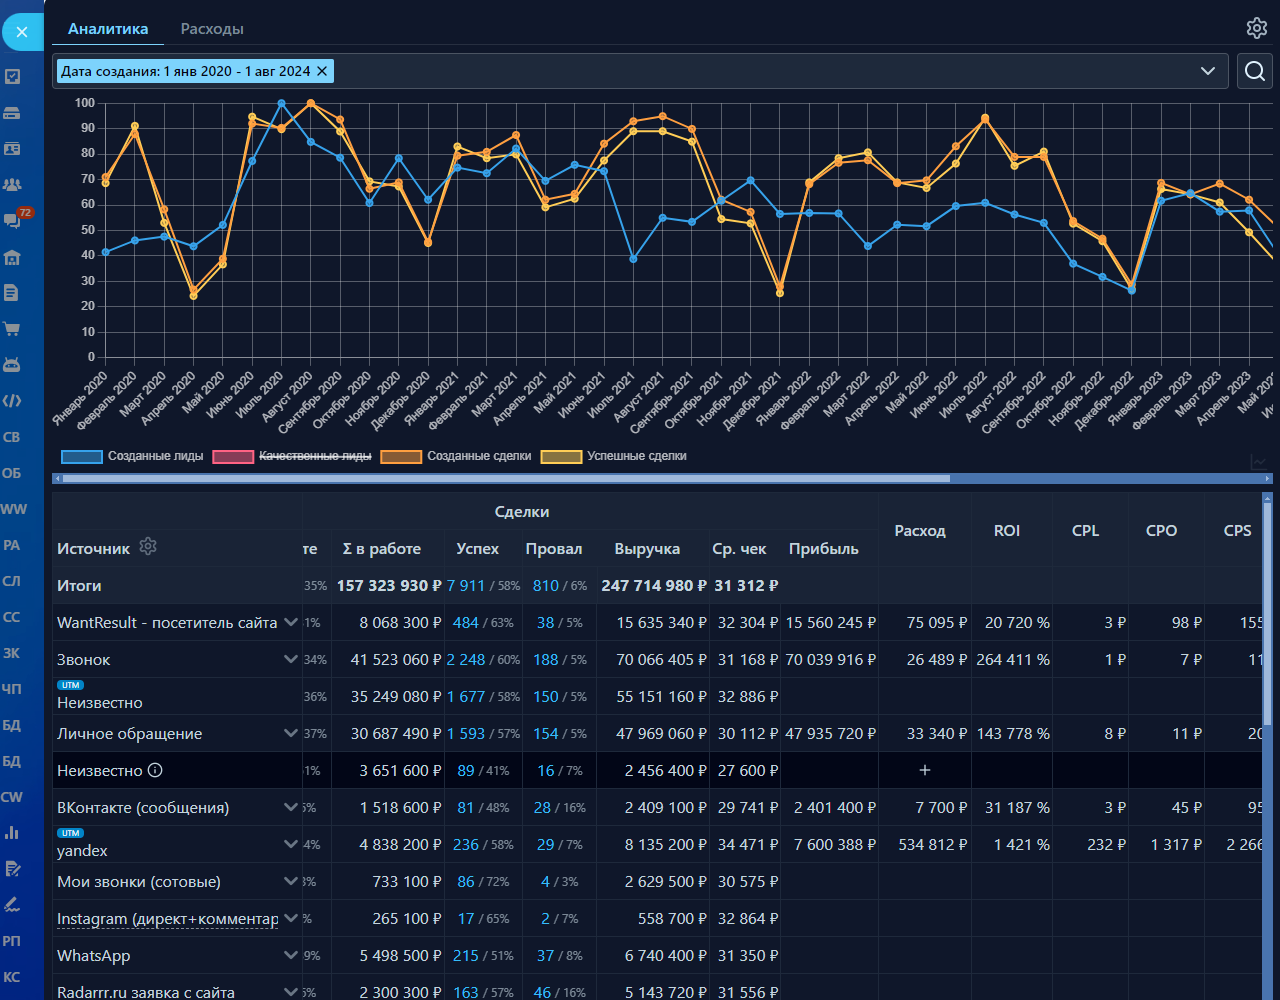Toggle Успешные сделки series in legend

point(614,456)
